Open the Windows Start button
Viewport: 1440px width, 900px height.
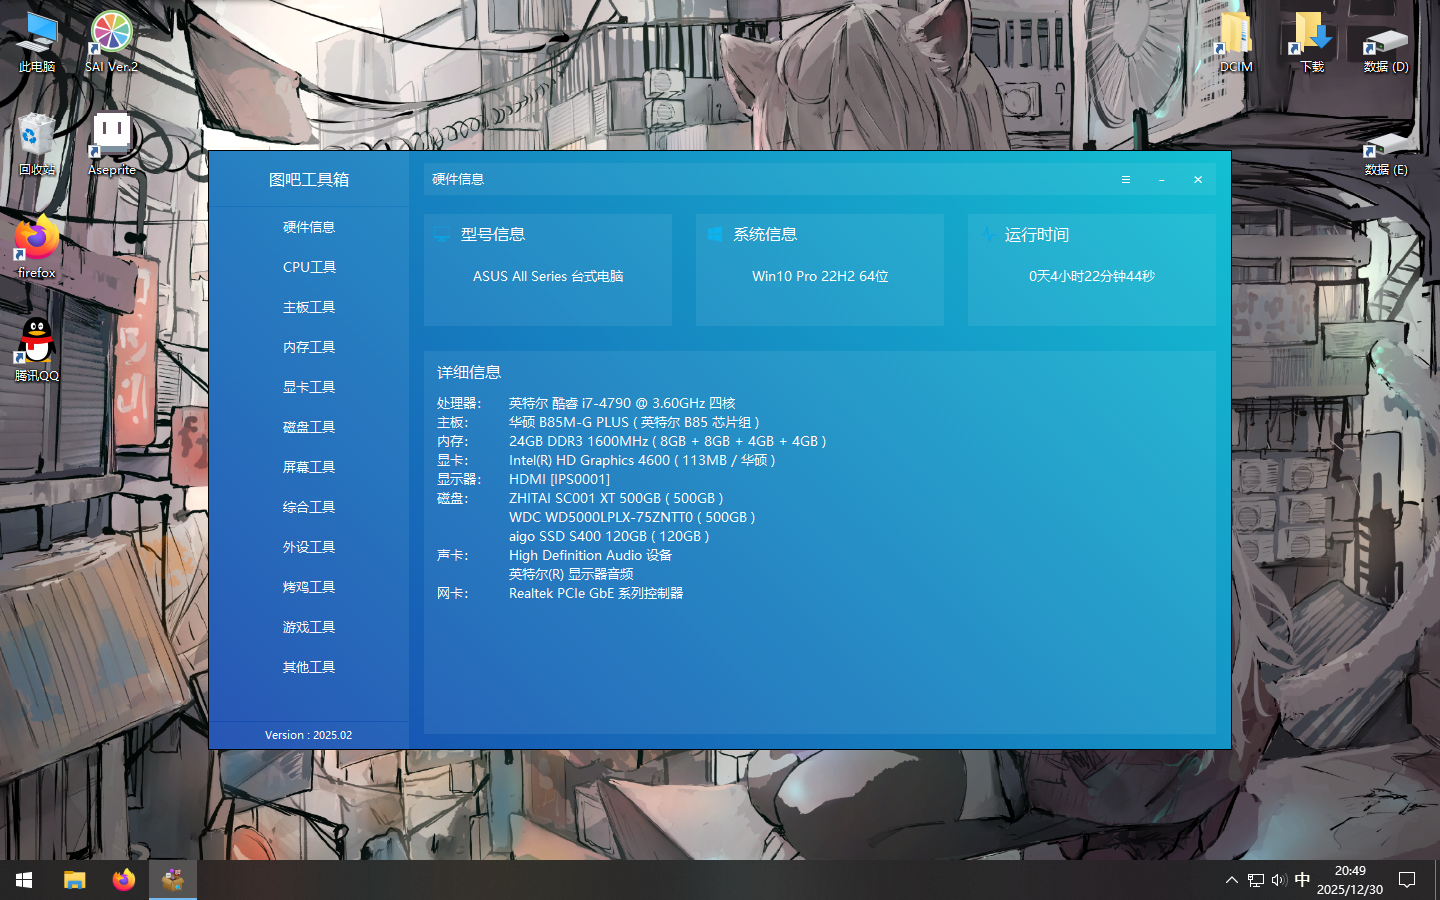pyautogui.click(x=24, y=880)
